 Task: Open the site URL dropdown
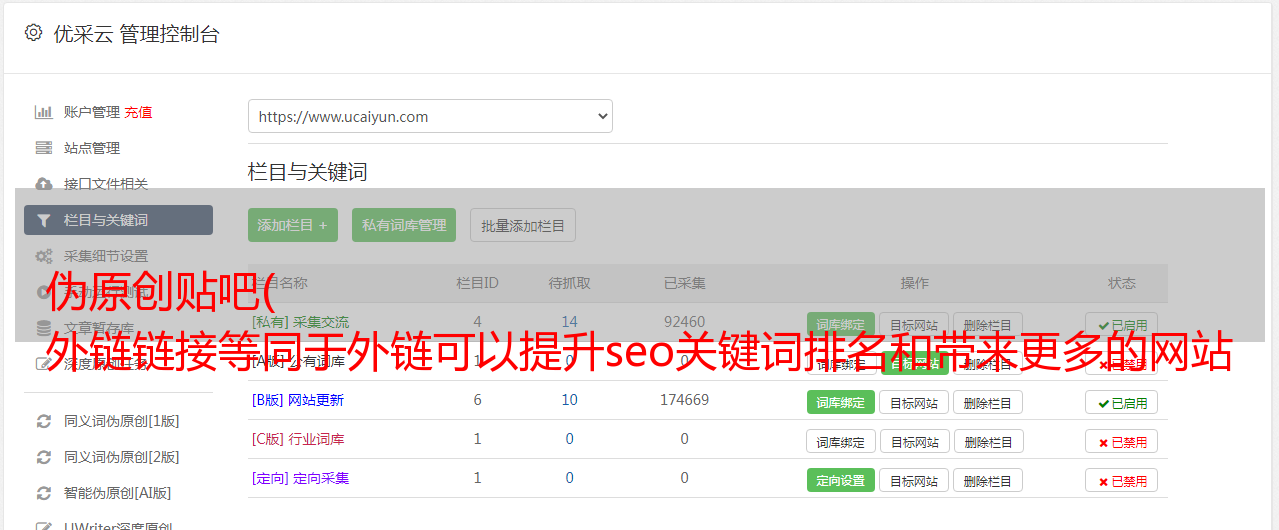(430, 116)
